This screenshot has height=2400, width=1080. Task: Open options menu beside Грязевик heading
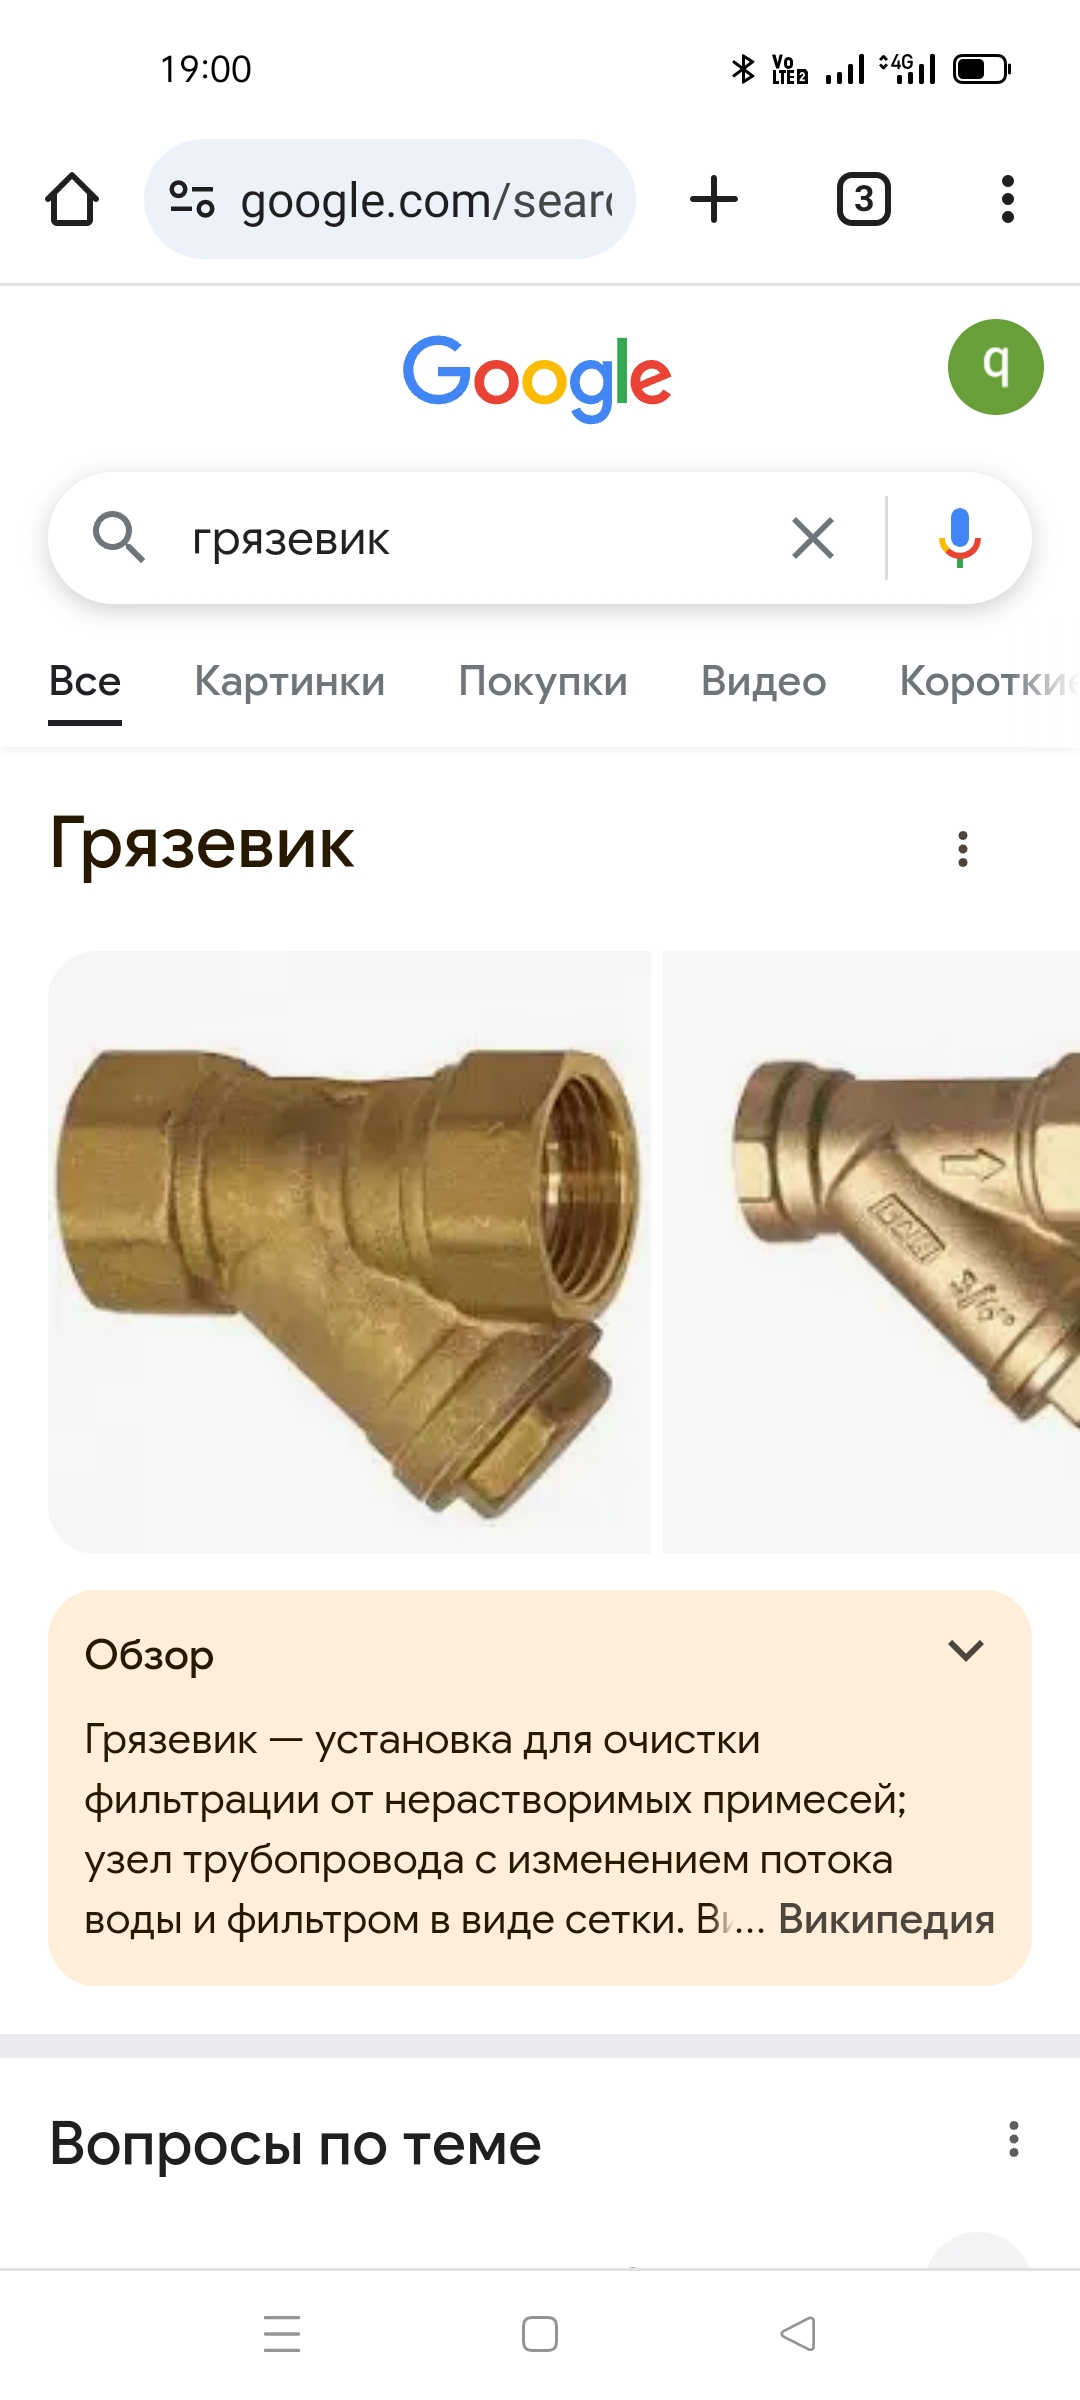(x=963, y=849)
